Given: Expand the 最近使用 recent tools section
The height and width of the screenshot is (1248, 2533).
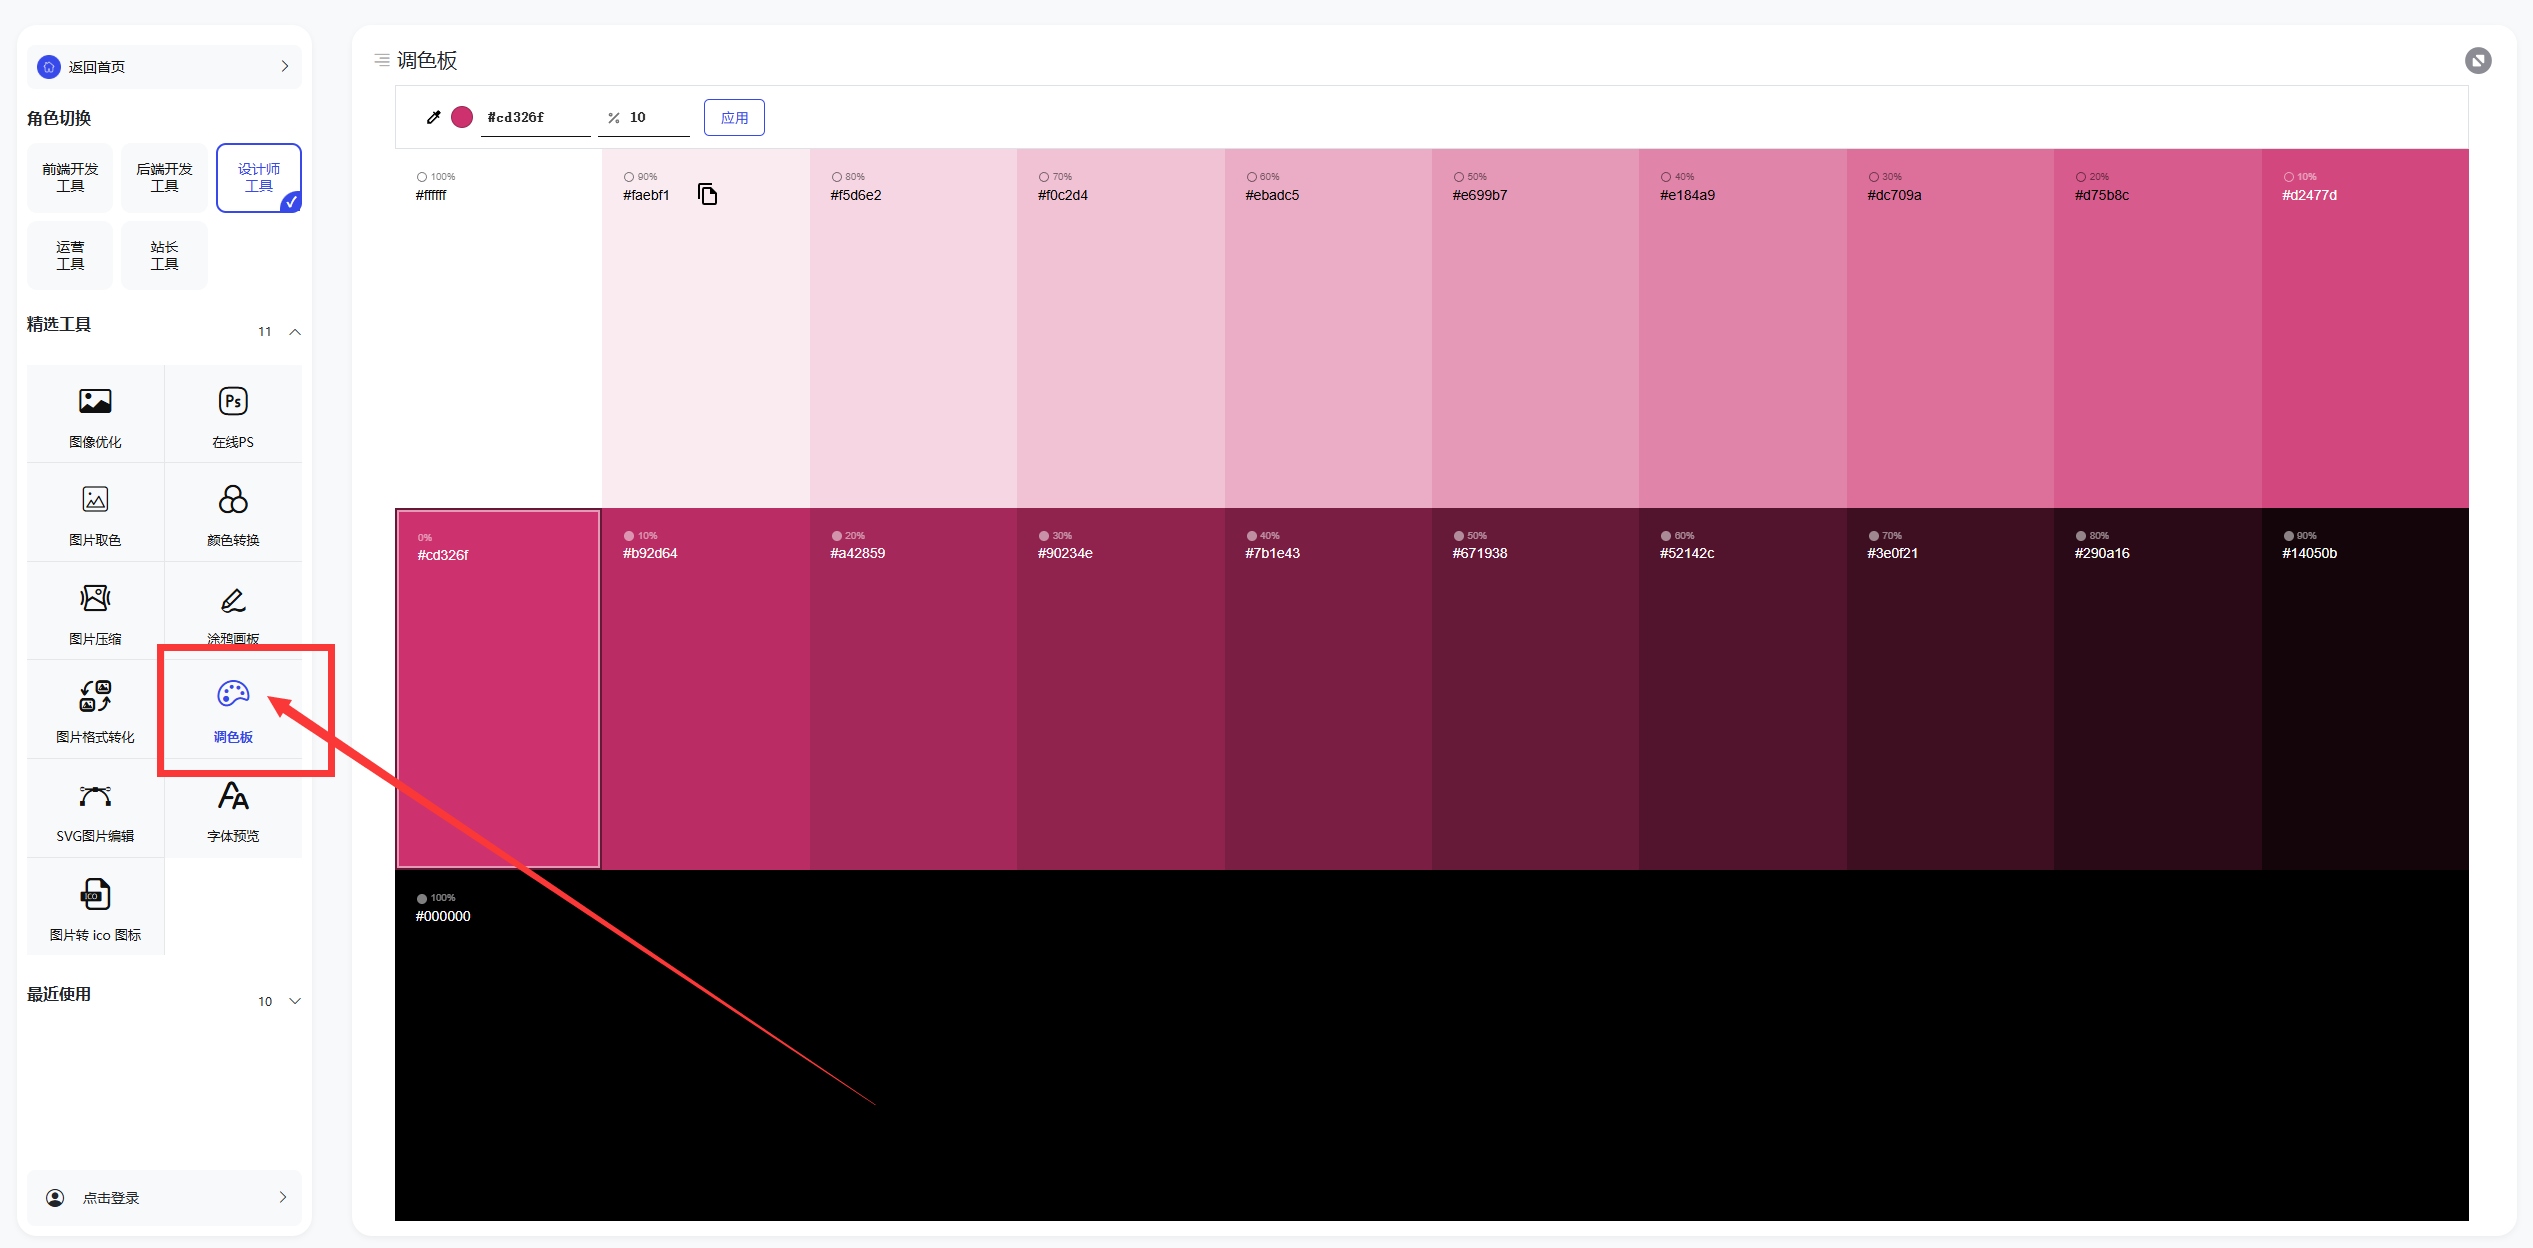Looking at the screenshot, I should 295,1001.
